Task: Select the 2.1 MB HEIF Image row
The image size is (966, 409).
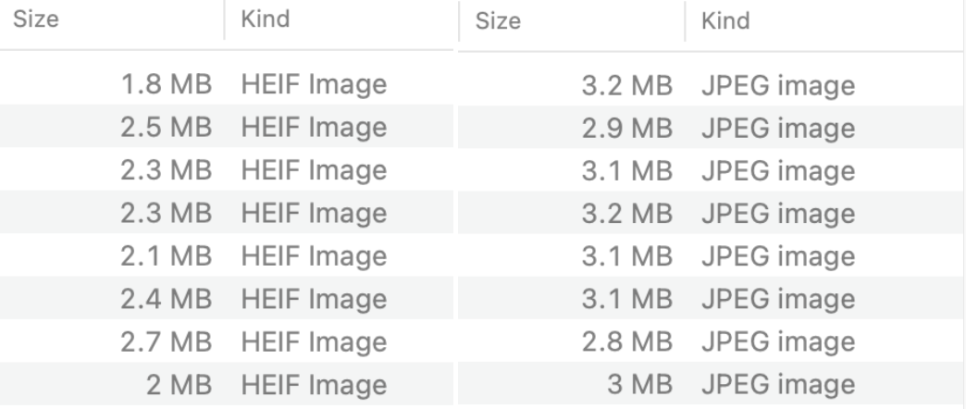Action: click(x=227, y=255)
